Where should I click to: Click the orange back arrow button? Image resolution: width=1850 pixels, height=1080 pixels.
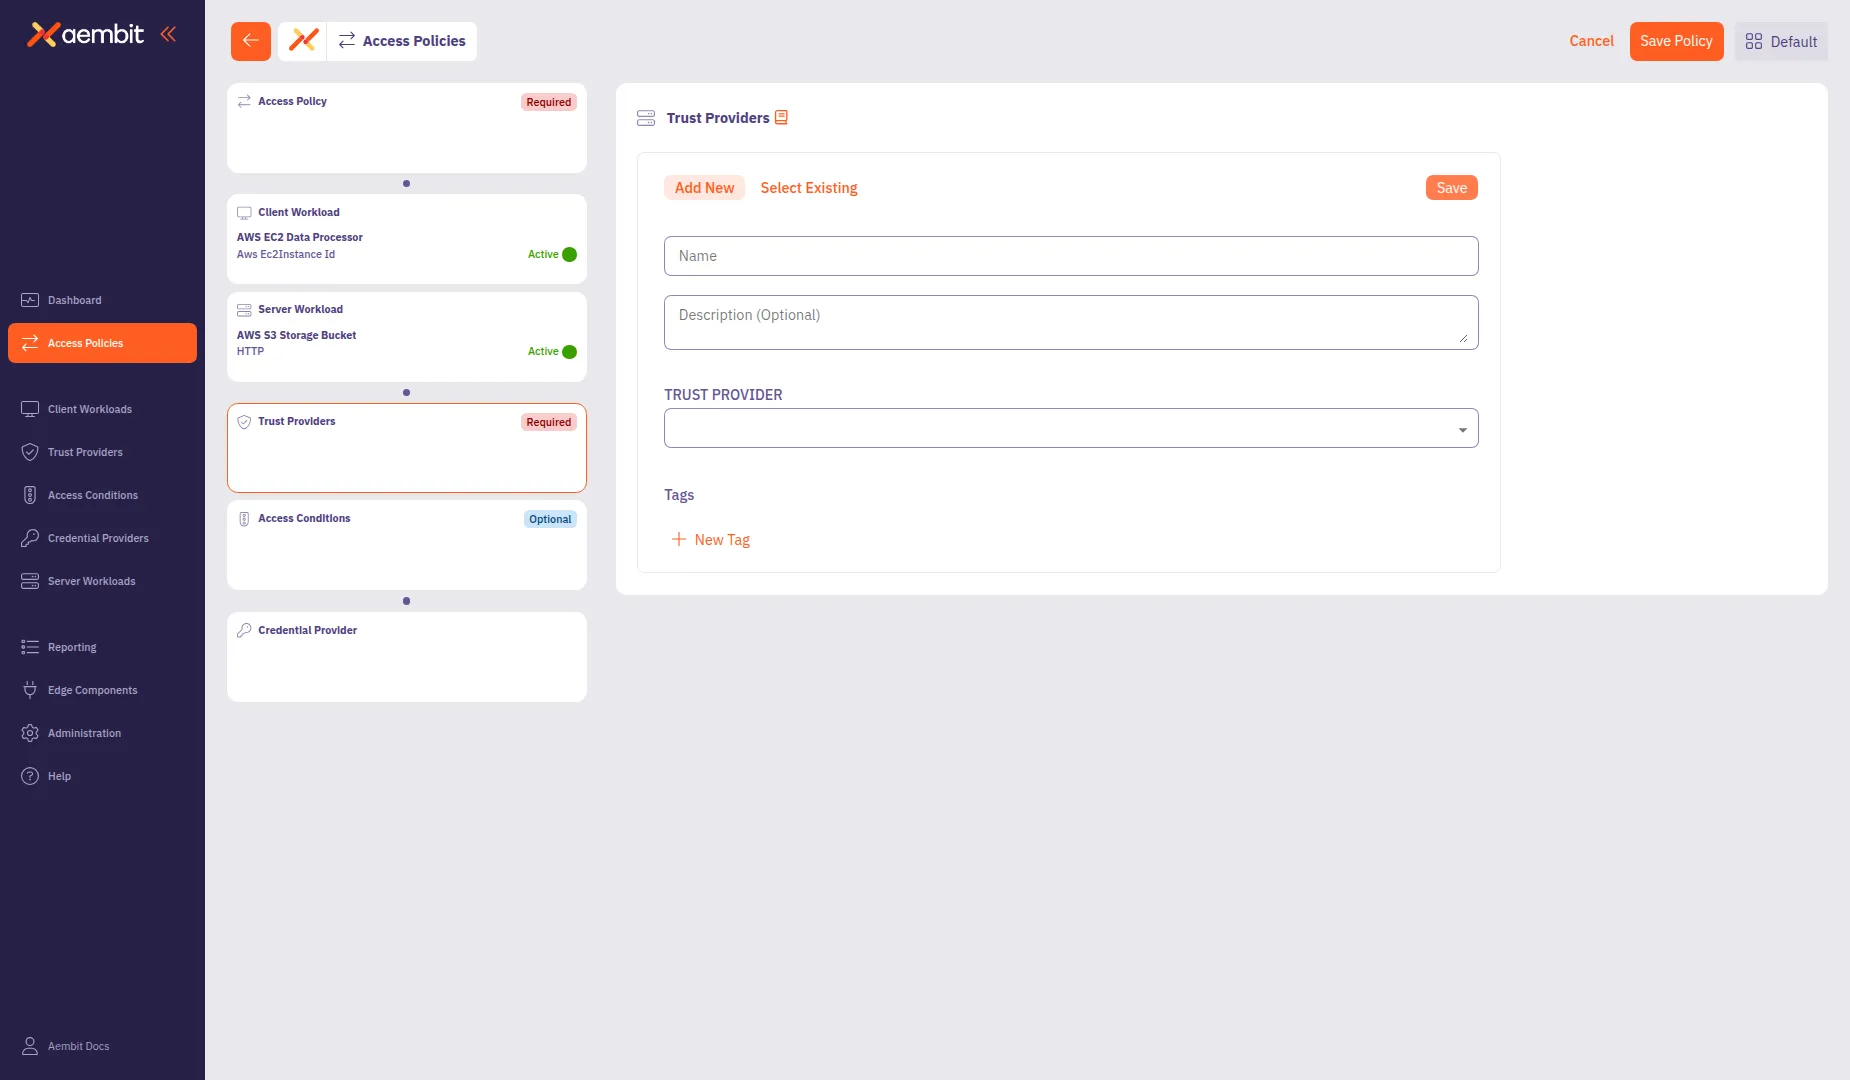250,41
